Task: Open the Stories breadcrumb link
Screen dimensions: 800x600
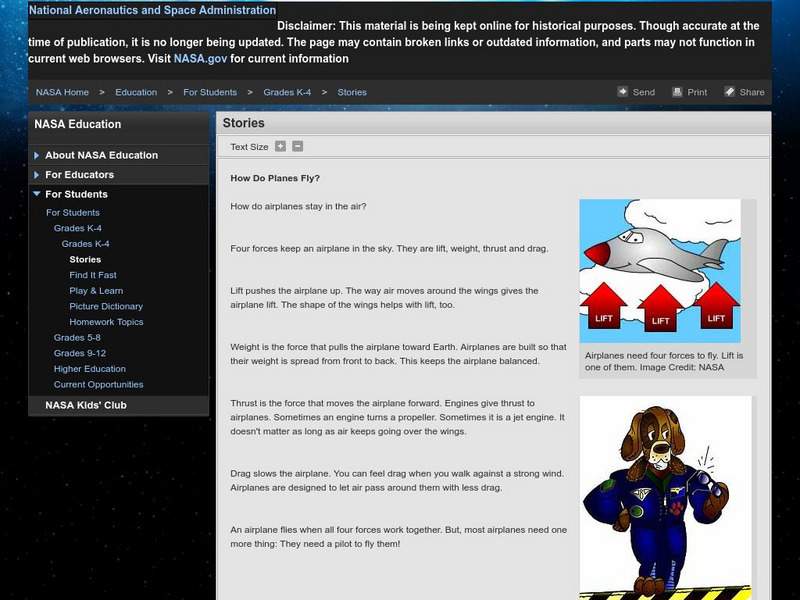Action: (x=352, y=92)
